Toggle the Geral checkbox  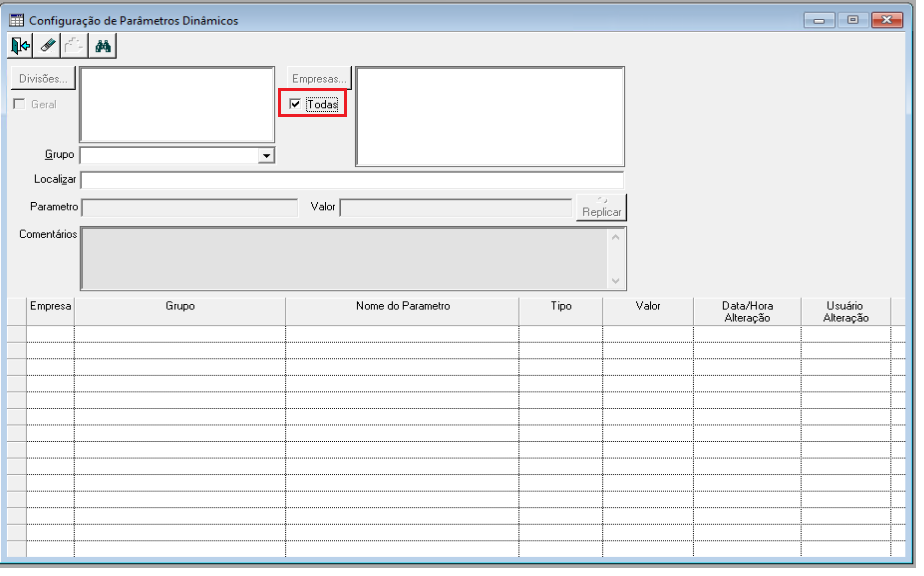(19, 104)
